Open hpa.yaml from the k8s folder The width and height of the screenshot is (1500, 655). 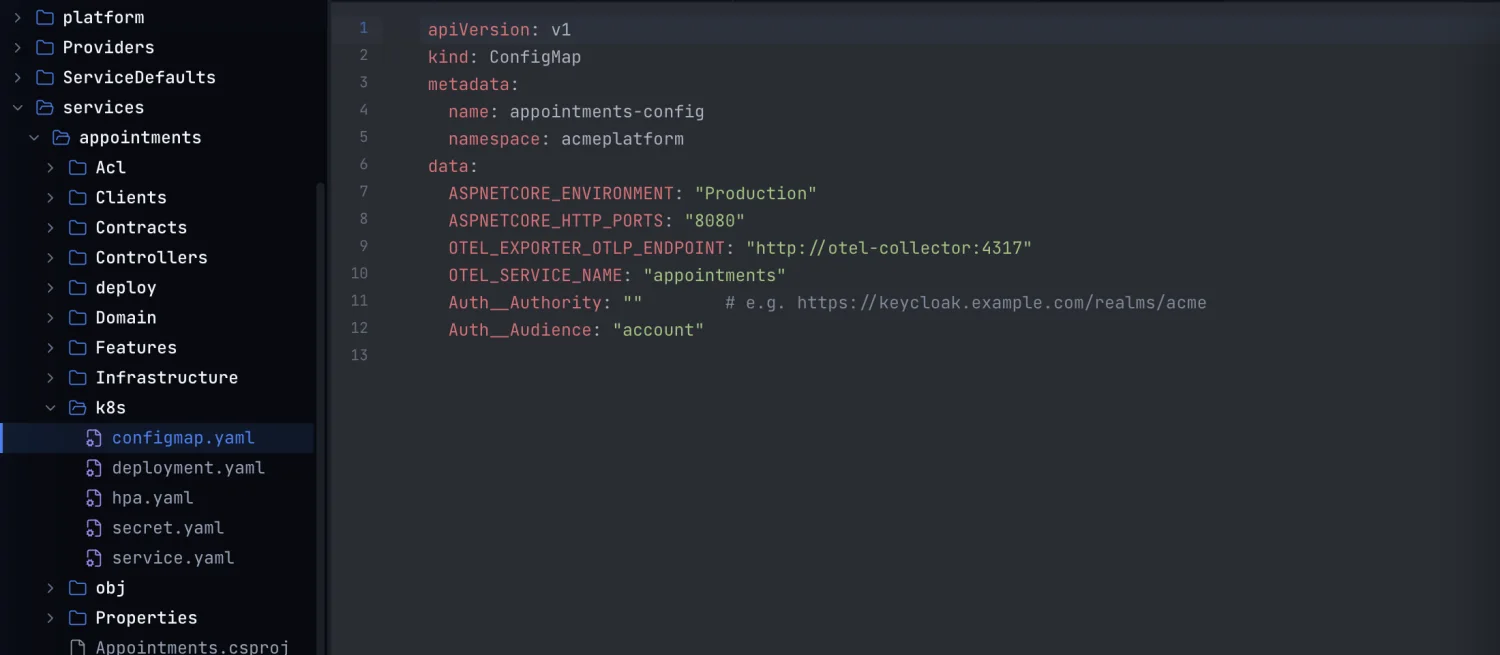(x=152, y=498)
